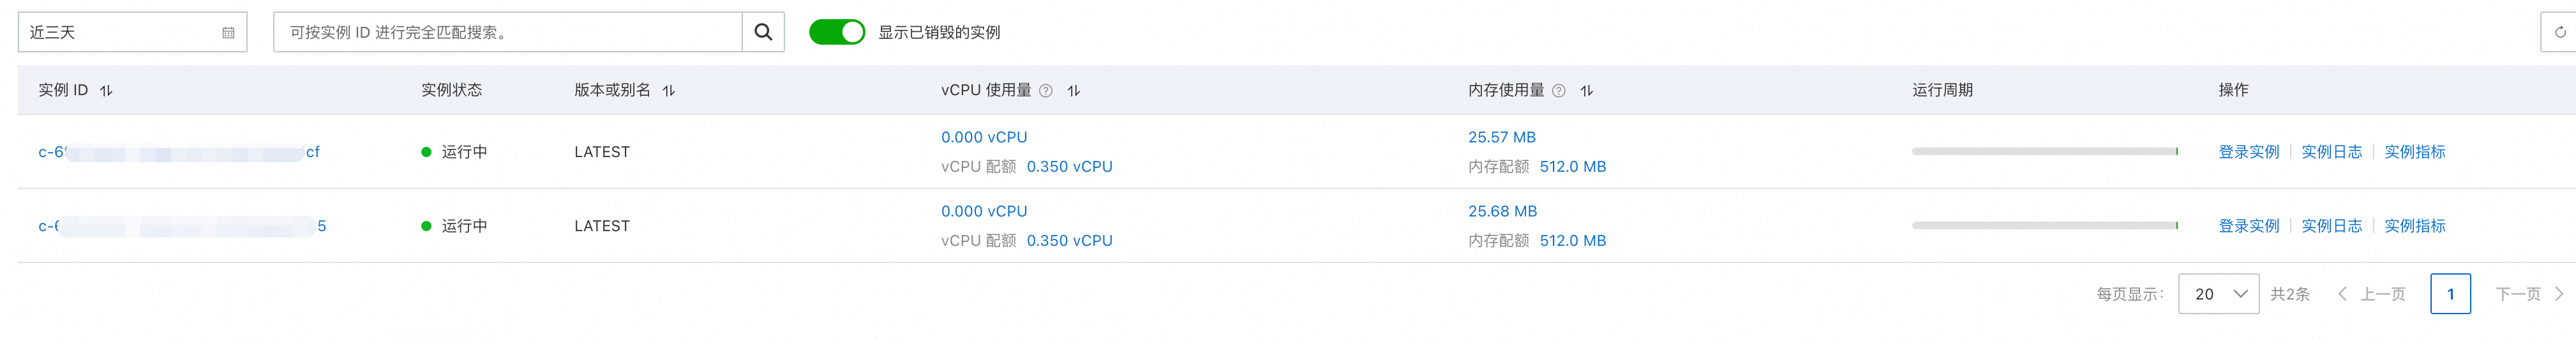Select page 1 in pagination
This screenshot has height=341, width=2576.
click(2449, 294)
